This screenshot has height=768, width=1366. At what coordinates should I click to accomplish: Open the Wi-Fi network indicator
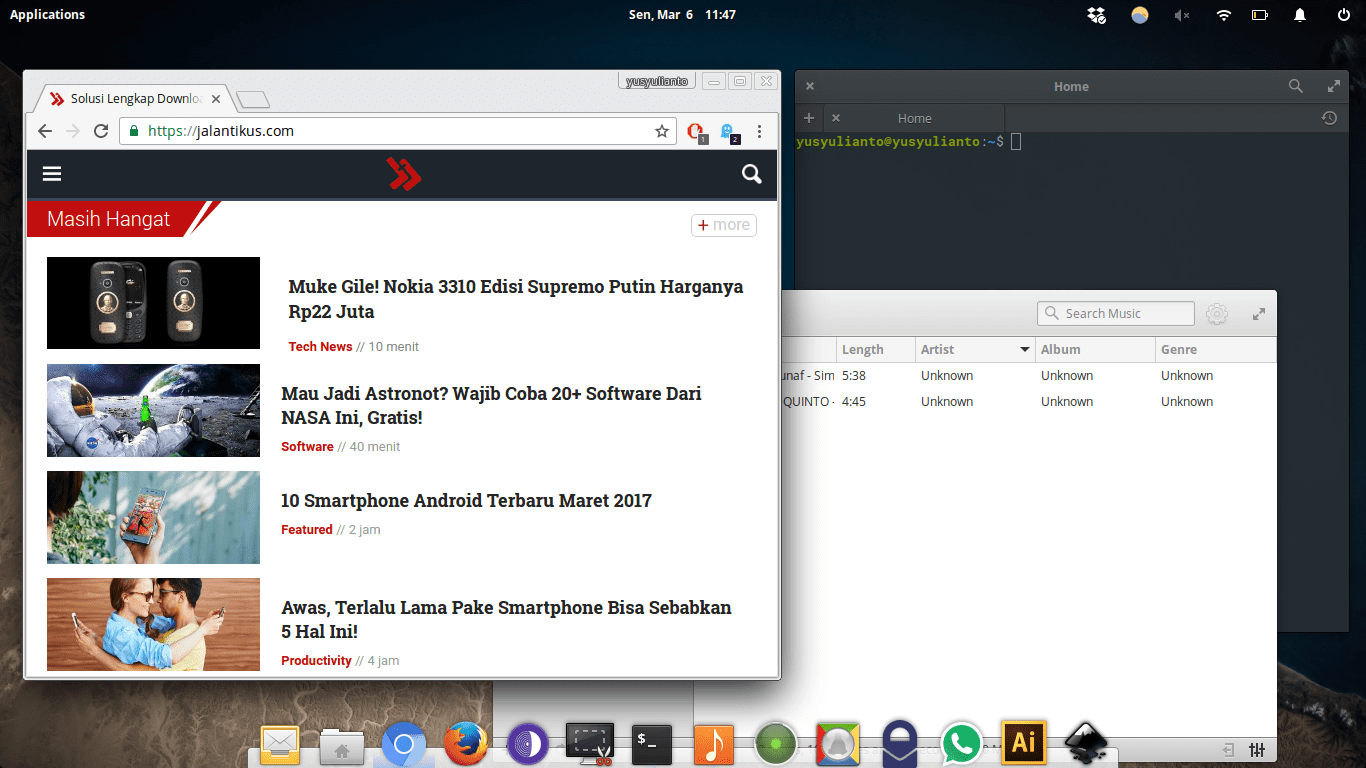[1223, 15]
